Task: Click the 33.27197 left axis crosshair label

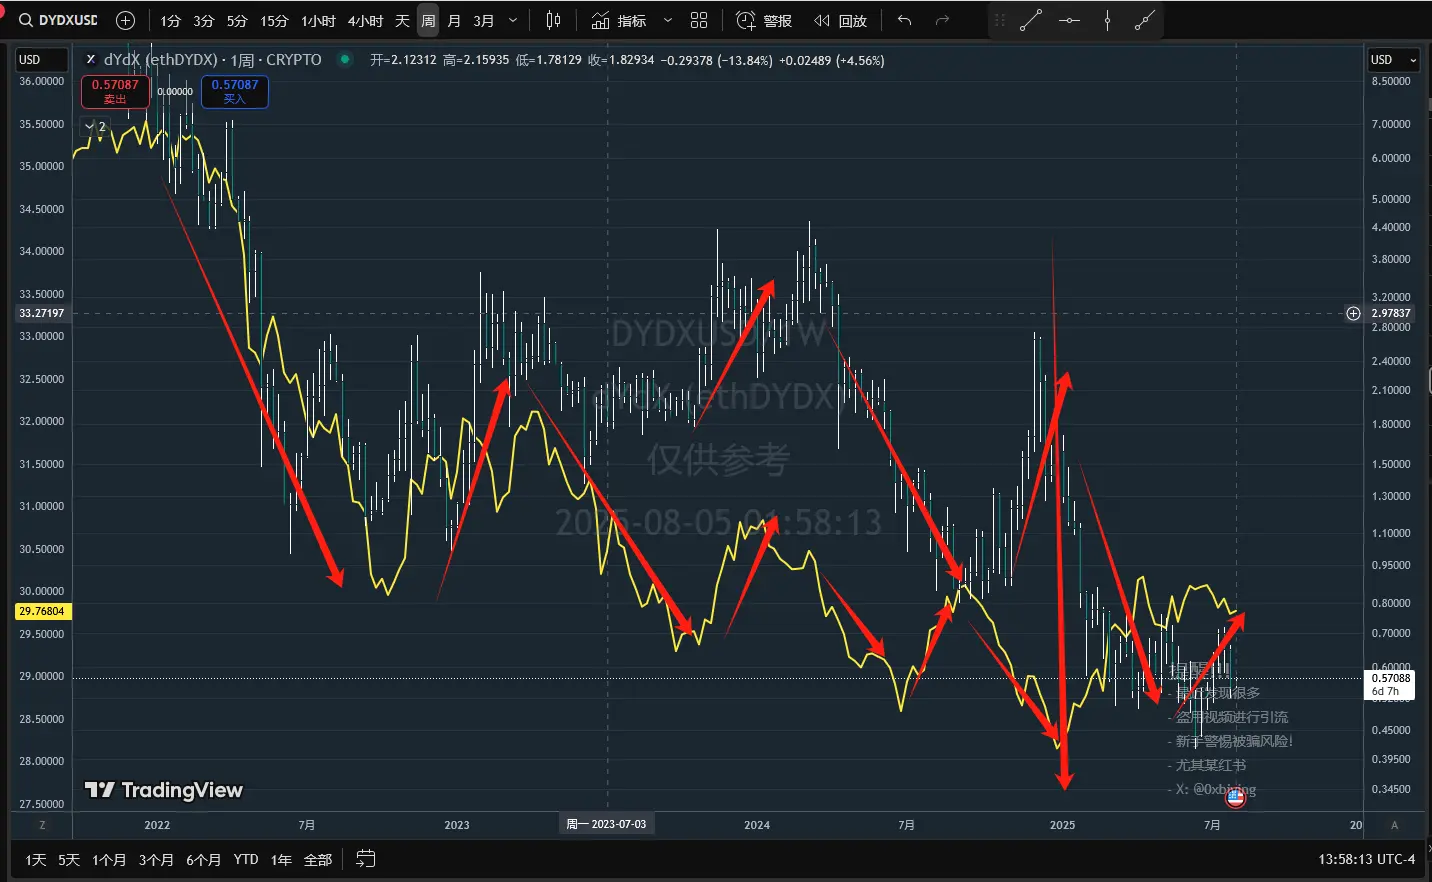Action: 42,313
